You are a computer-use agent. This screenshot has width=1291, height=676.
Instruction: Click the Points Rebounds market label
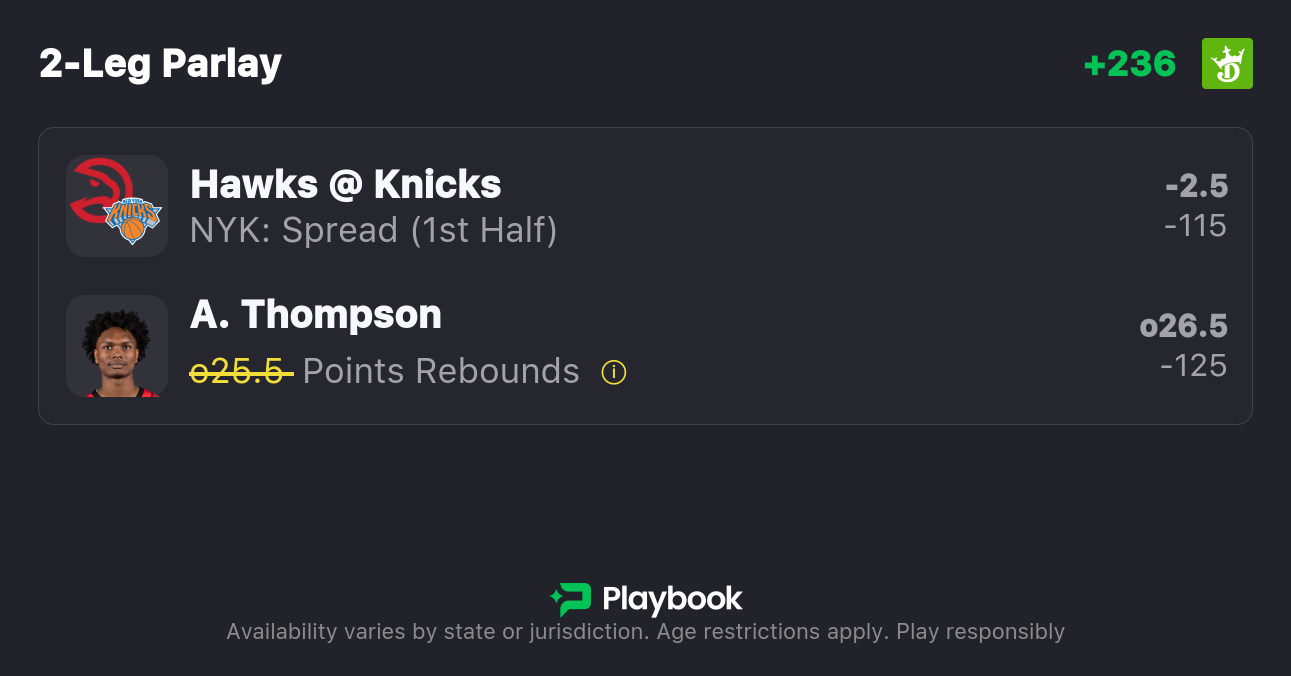pos(441,372)
